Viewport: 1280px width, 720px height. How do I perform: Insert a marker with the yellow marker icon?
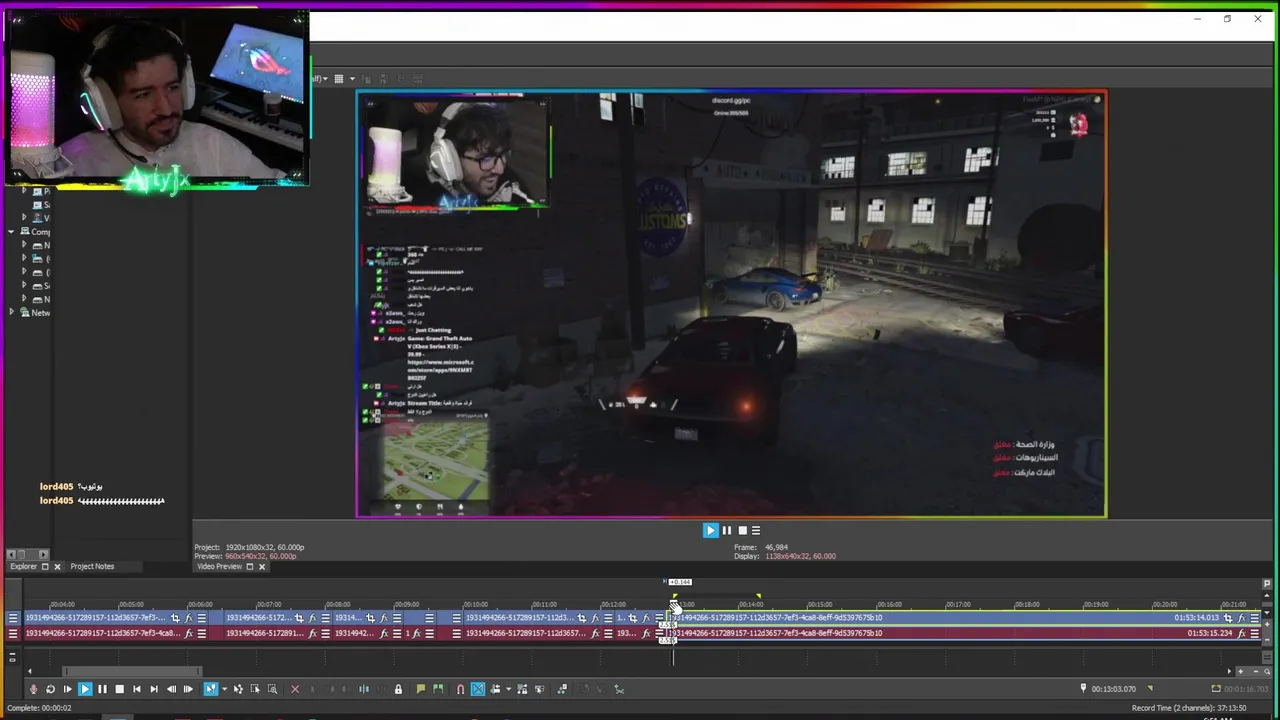click(x=420, y=689)
